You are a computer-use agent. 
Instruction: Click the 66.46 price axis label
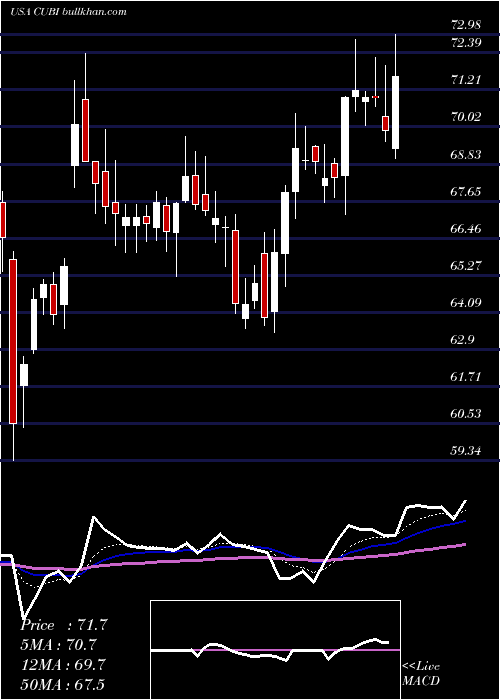coord(466,229)
